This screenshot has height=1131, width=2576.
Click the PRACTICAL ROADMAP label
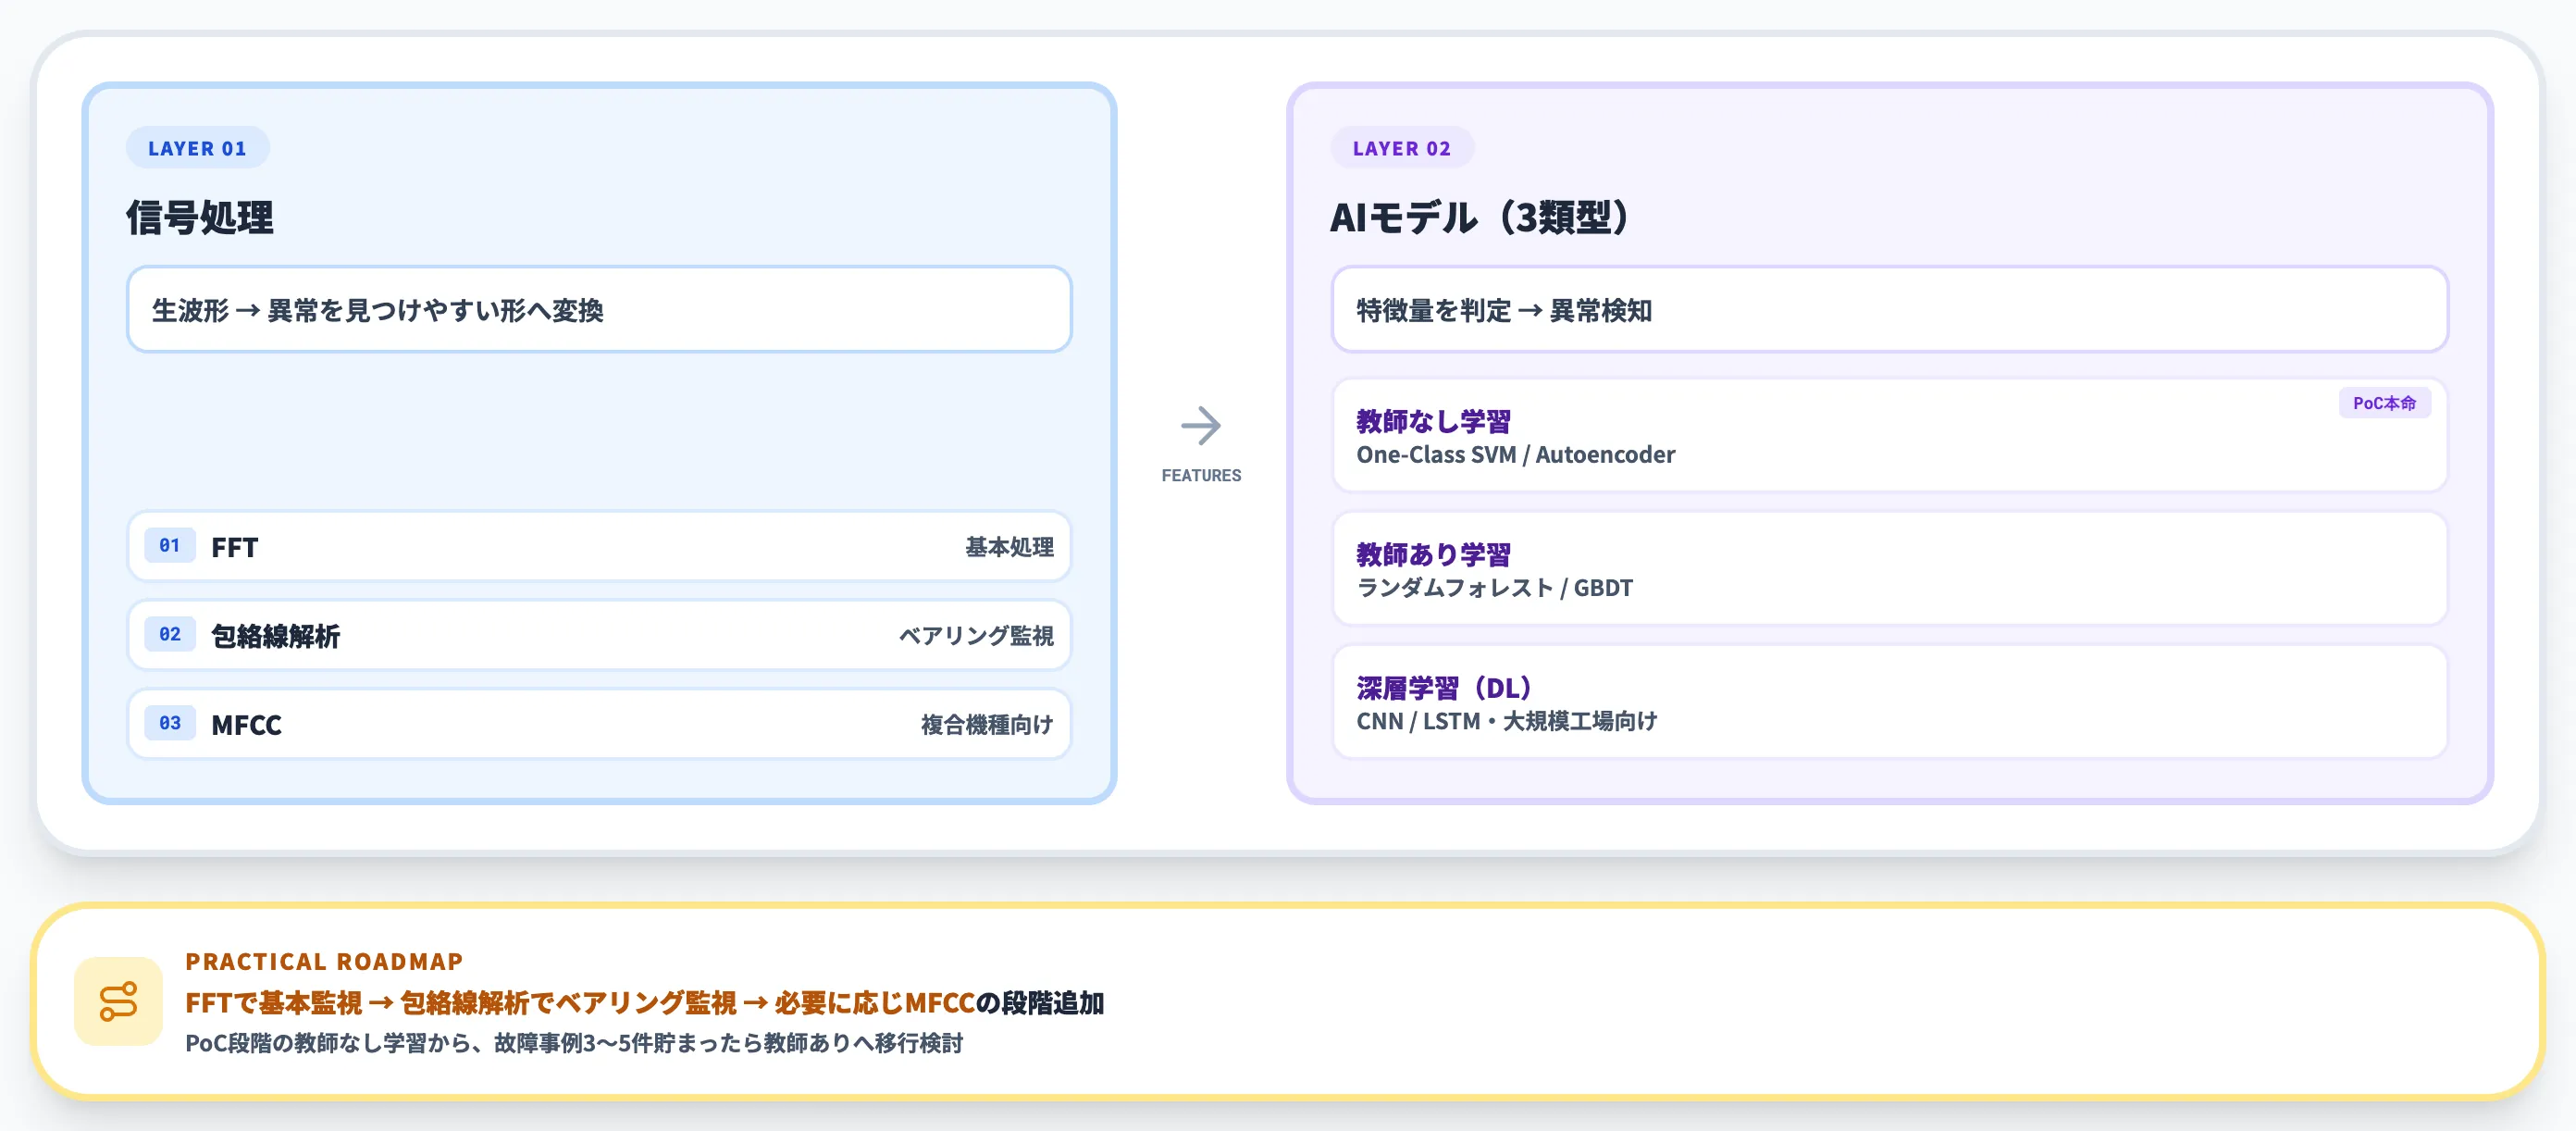point(324,961)
